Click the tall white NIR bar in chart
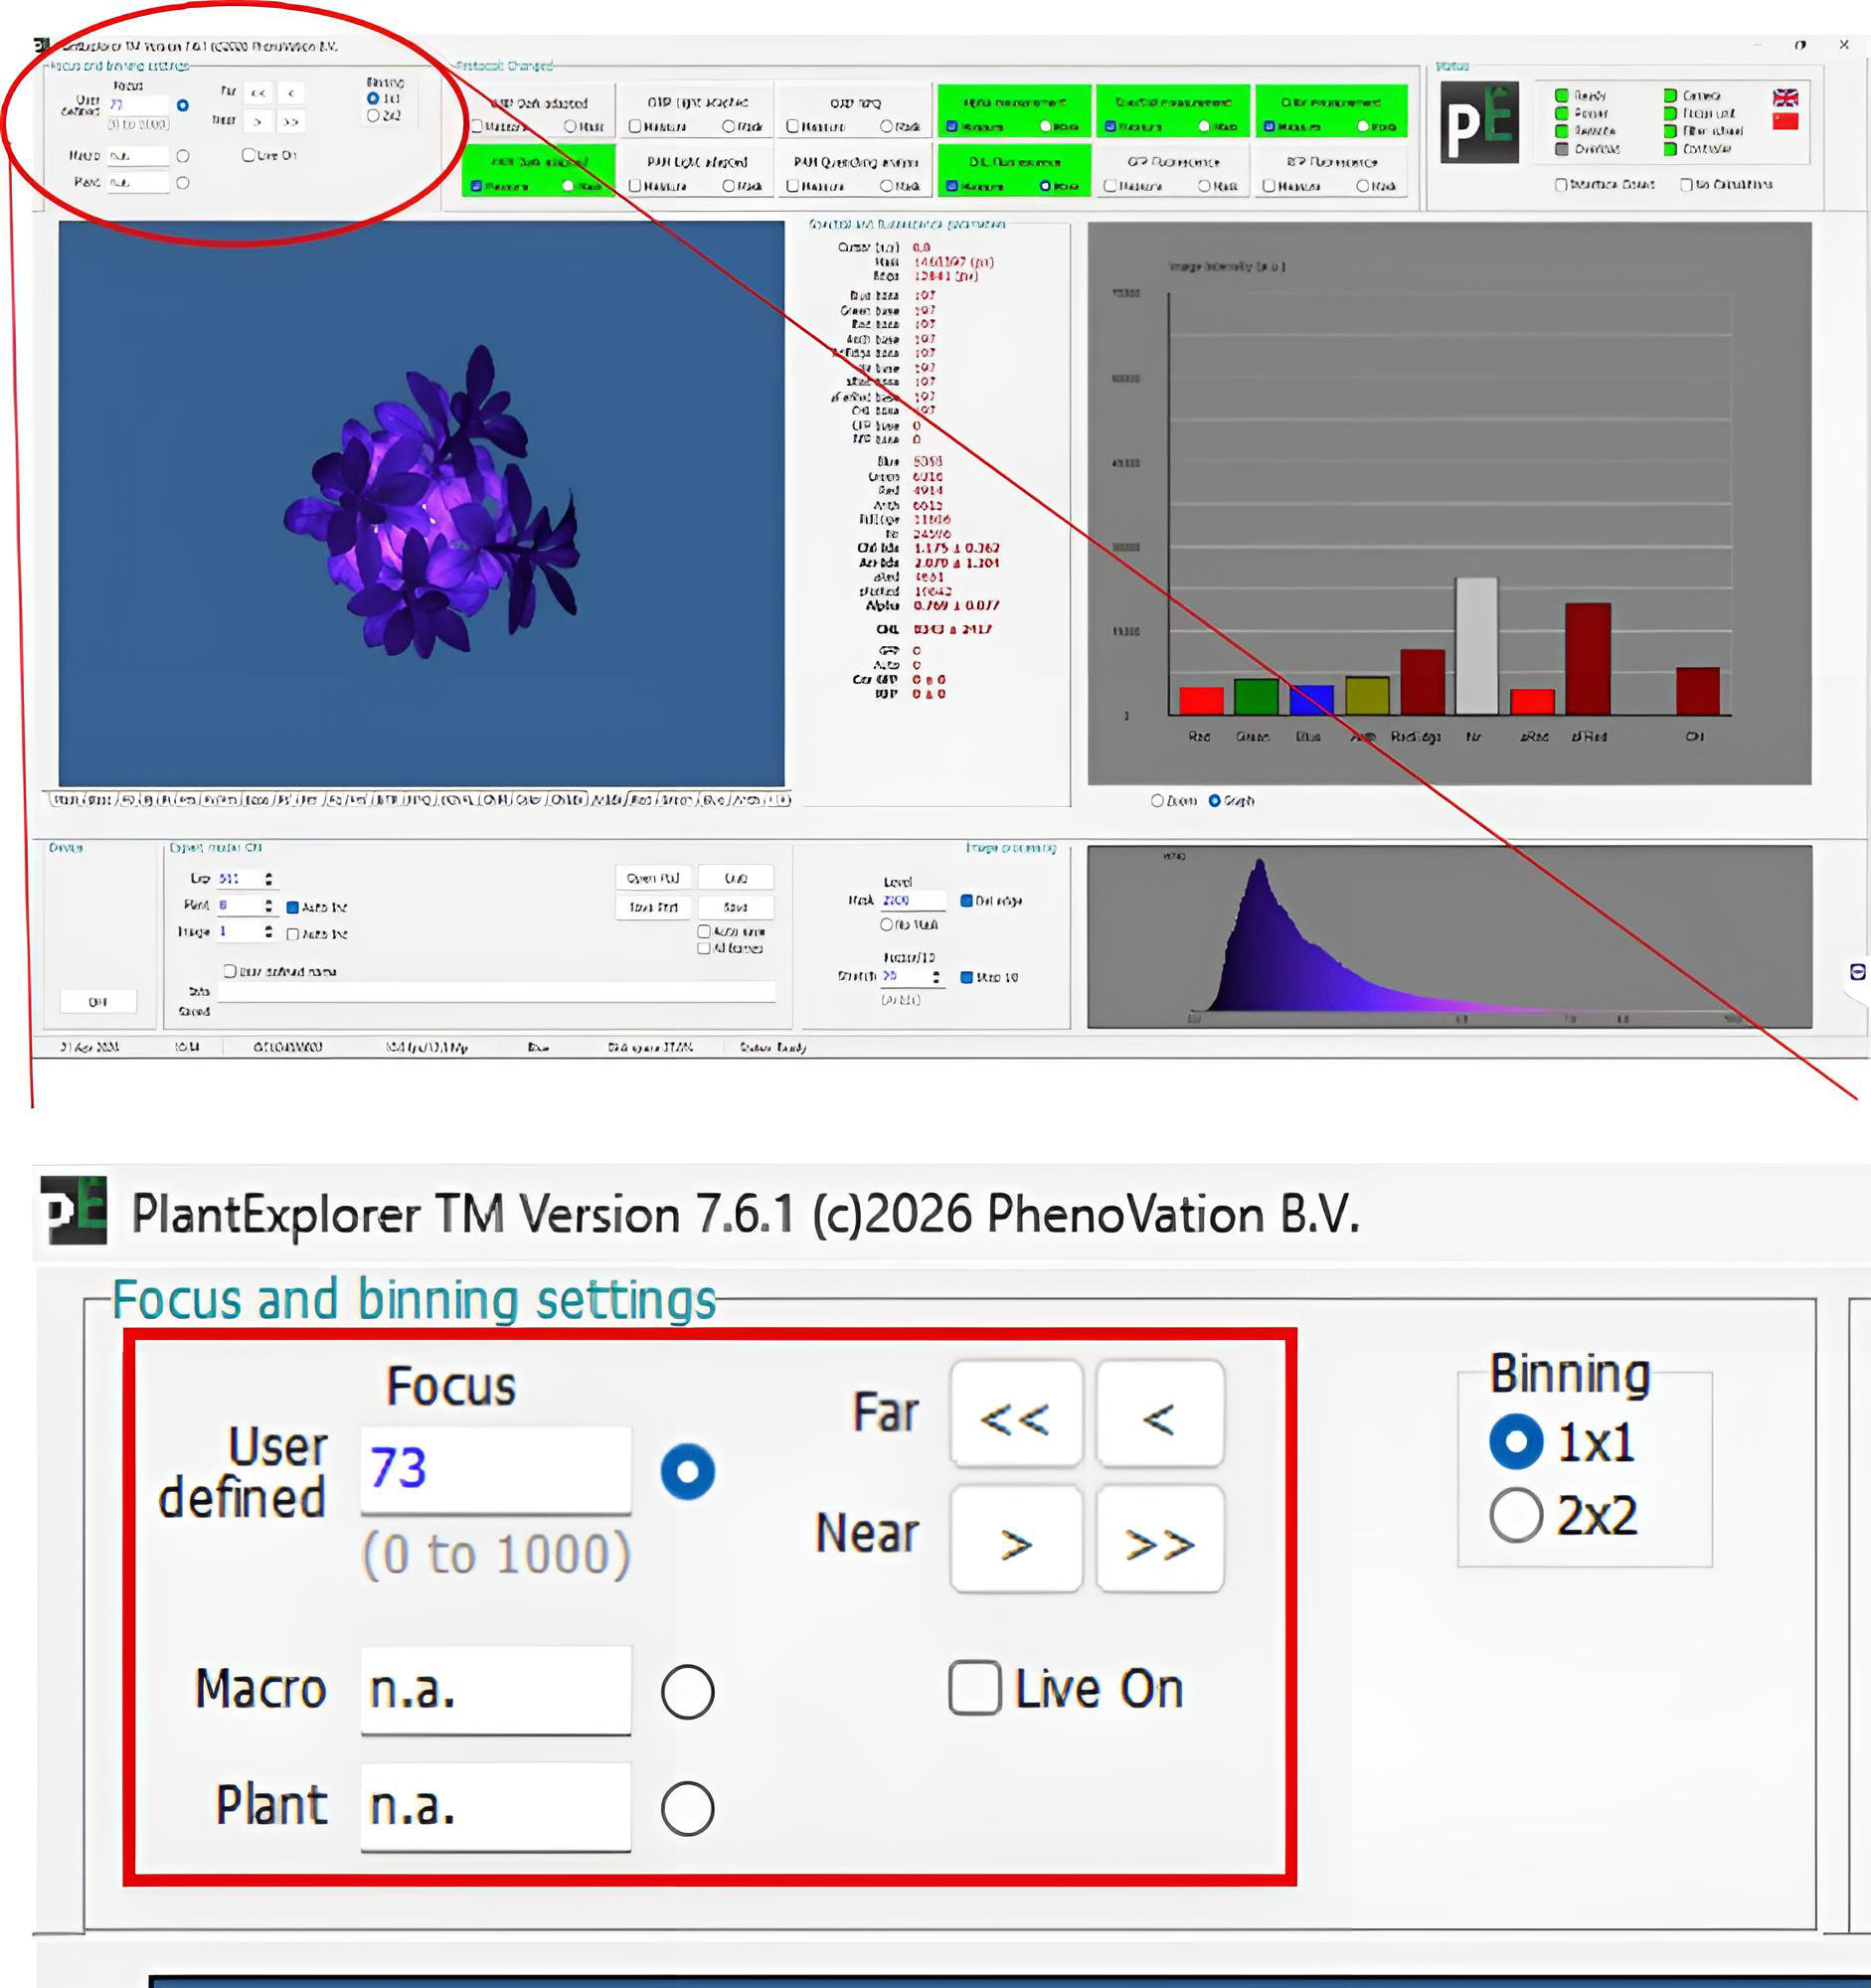The height and width of the screenshot is (1988, 1871). (x=1476, y=645)
